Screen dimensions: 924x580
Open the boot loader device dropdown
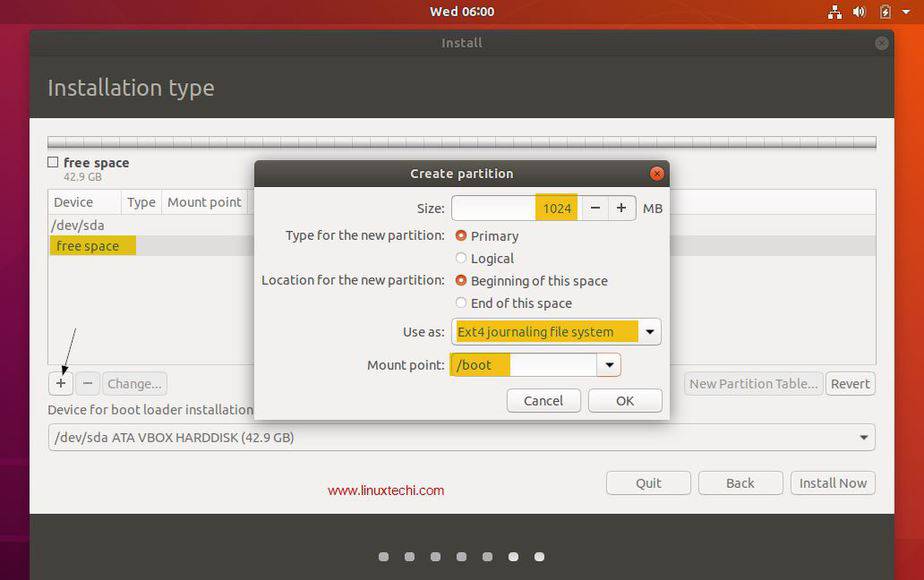click(862, 437)
